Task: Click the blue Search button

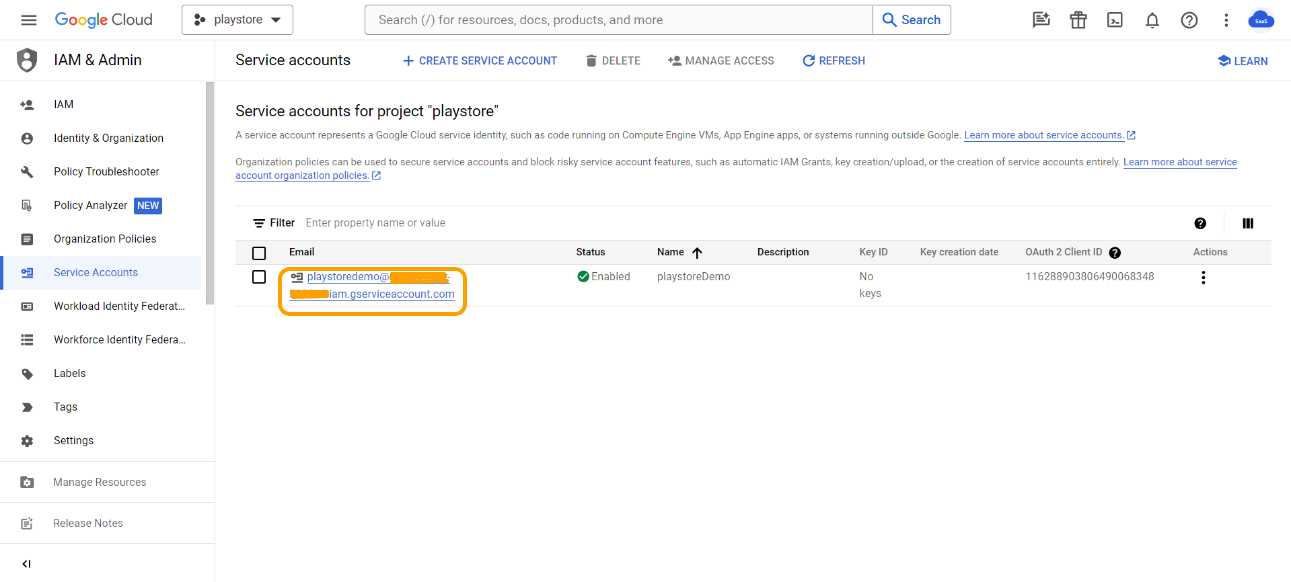Action: pos(911,20)
